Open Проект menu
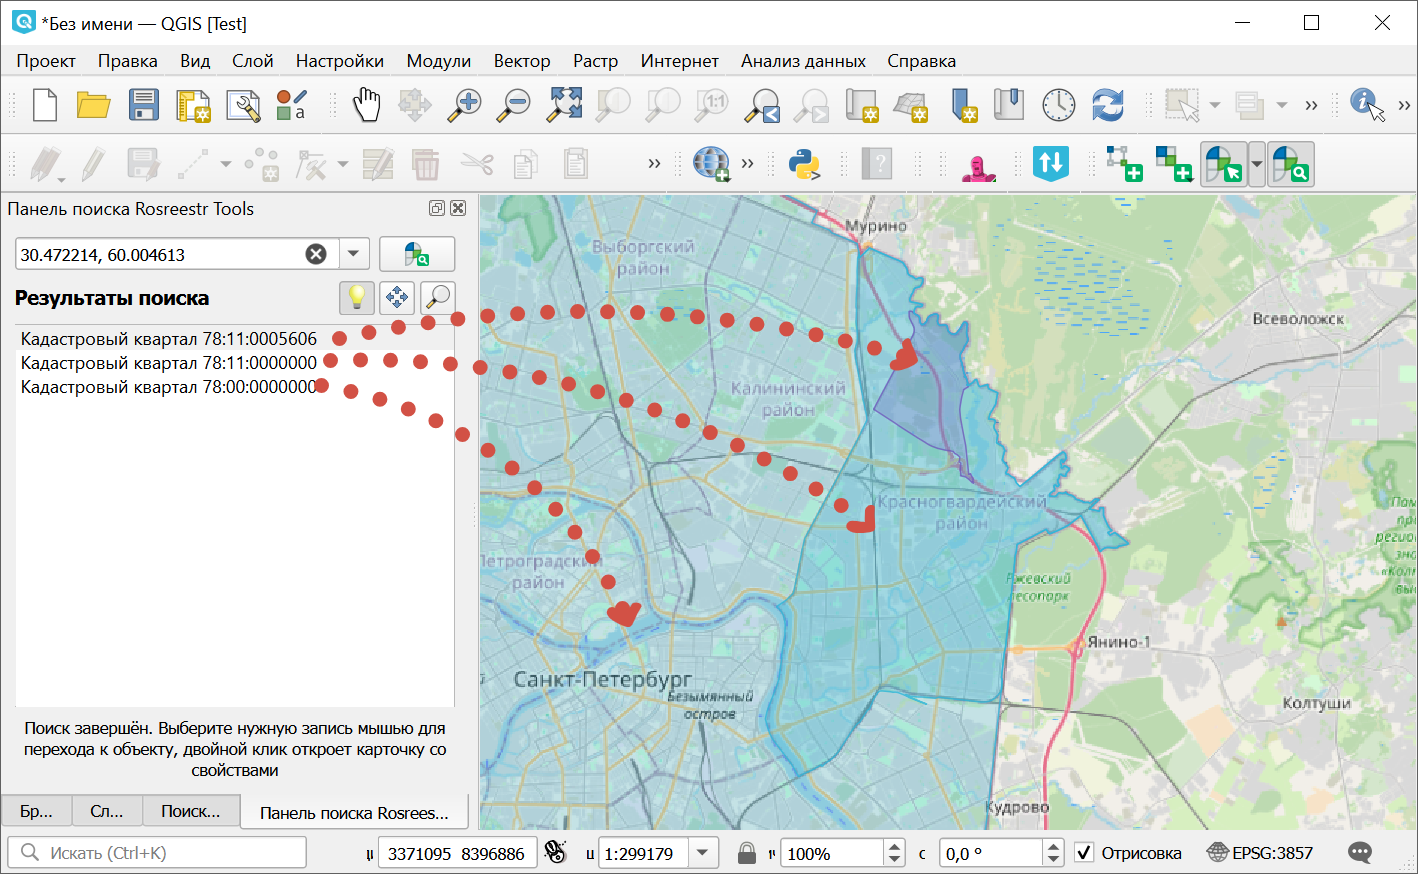Screen dimensions: 1418x874 [46, 61]
